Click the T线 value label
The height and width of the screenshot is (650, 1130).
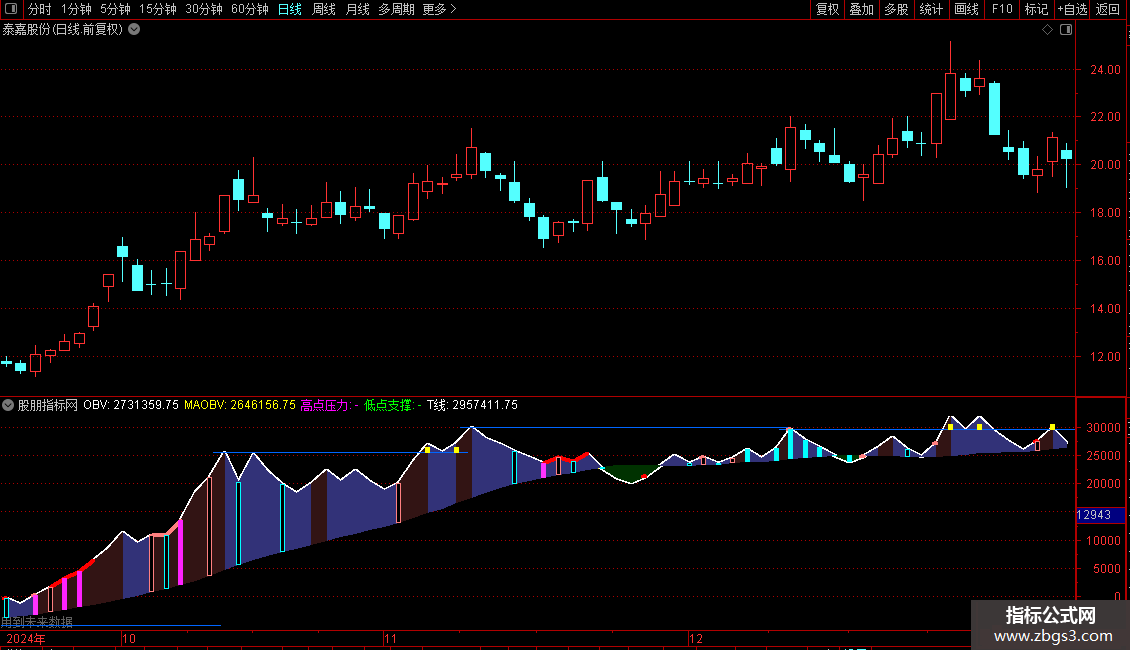tap(472, 405)
